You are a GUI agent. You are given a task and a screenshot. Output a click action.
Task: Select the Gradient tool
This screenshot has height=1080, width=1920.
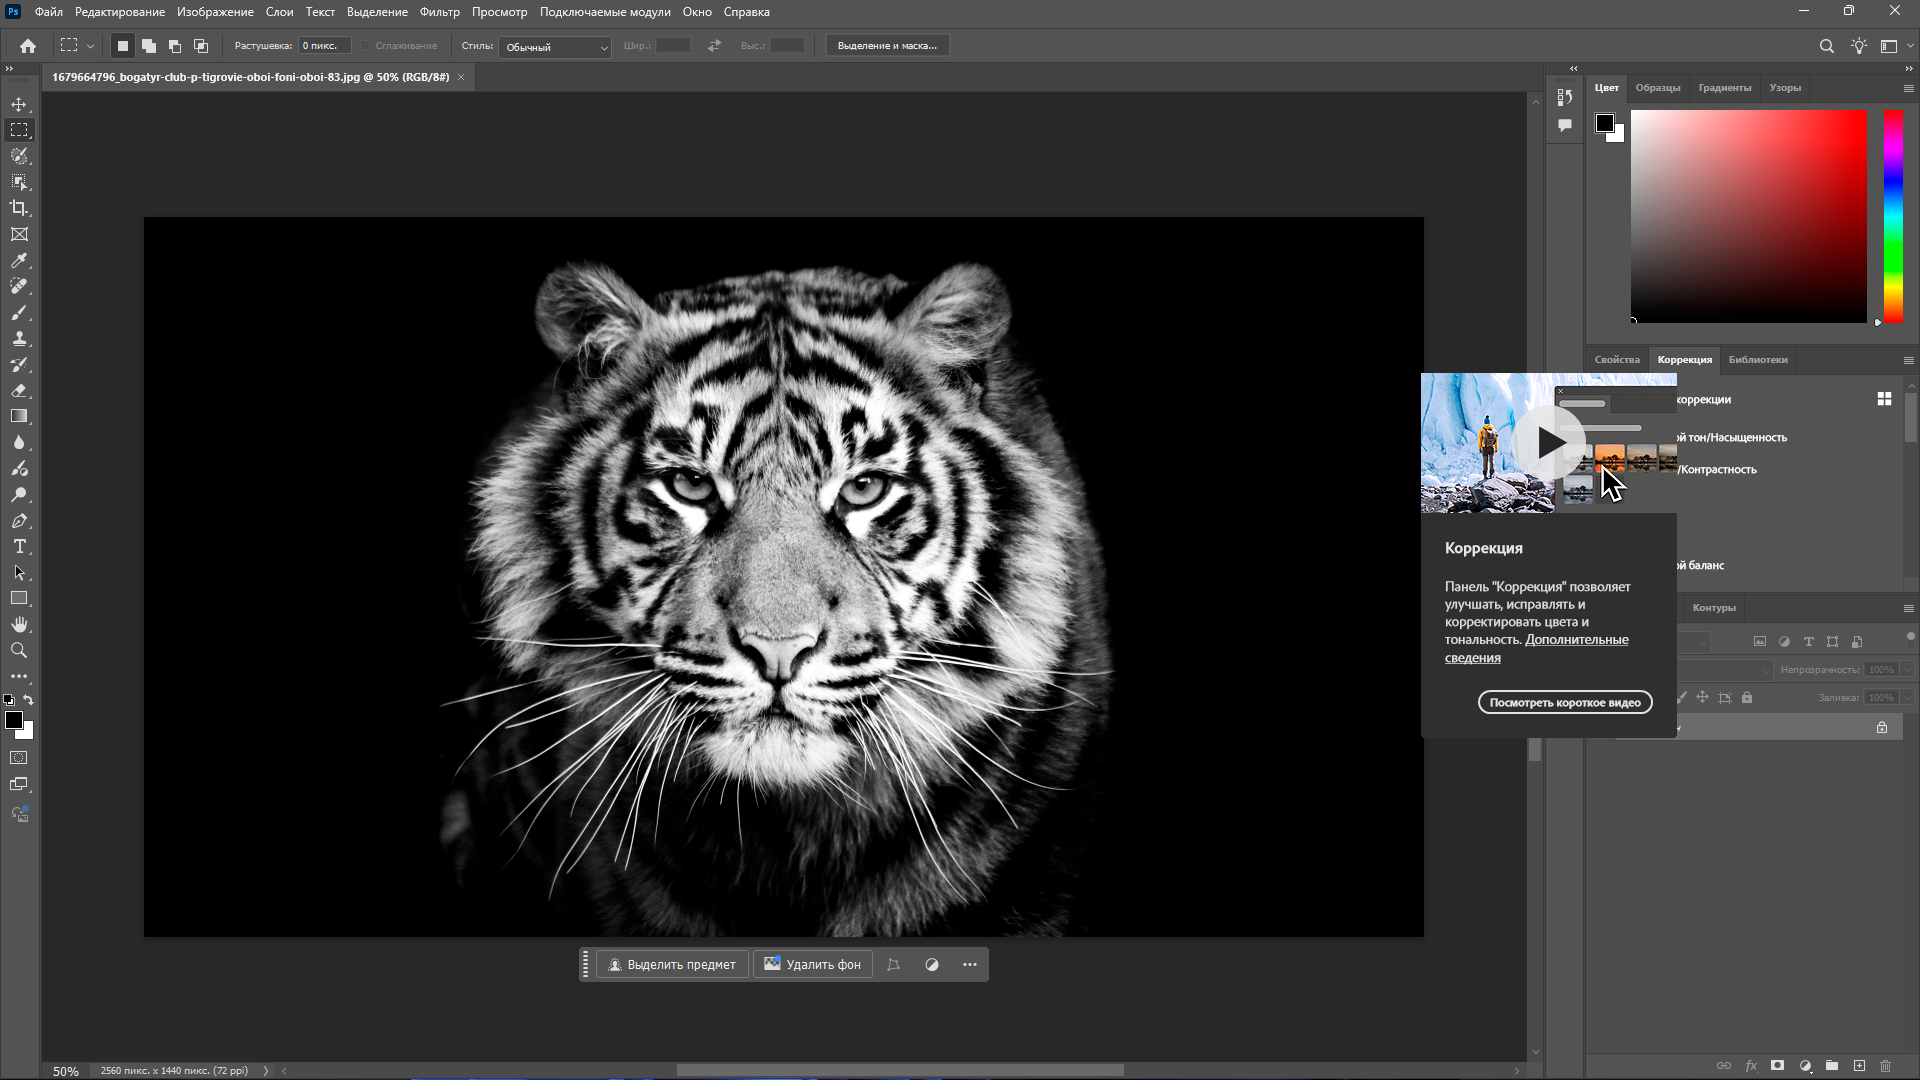[19, 416]
